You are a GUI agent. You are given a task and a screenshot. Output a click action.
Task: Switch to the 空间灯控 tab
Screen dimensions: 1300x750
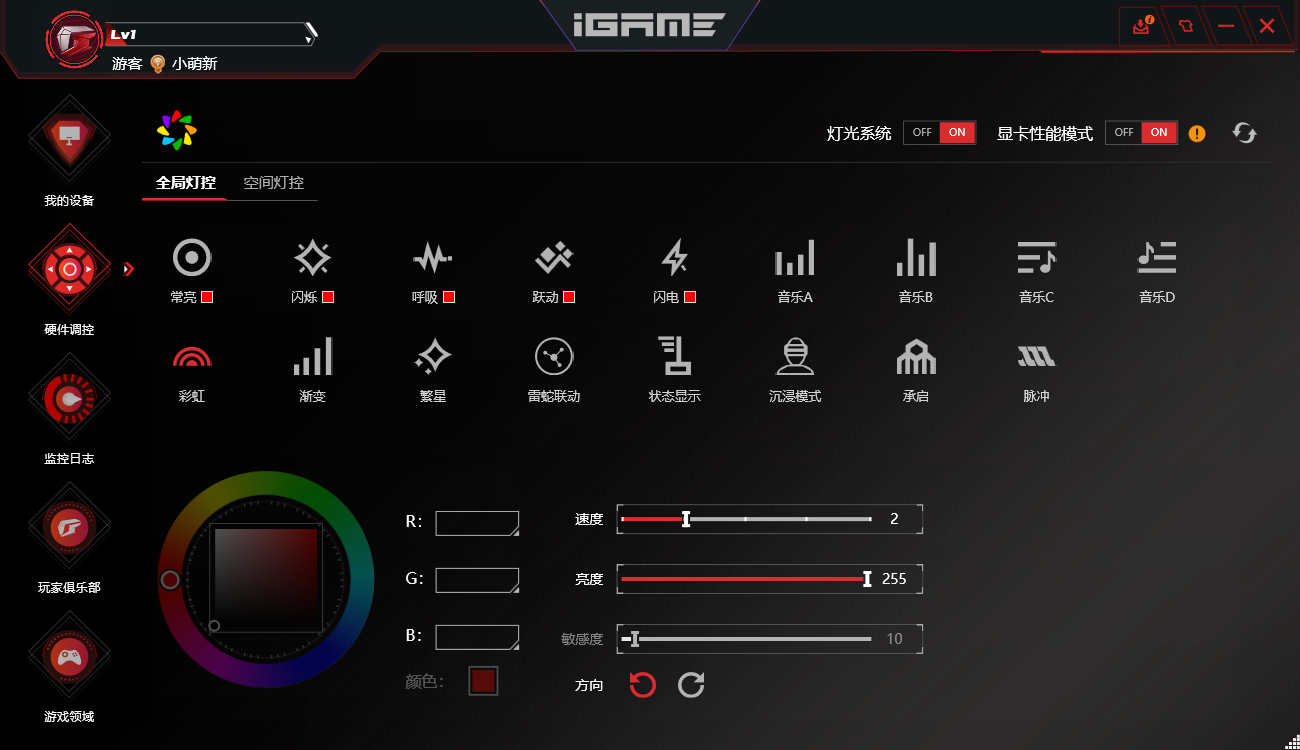pyautogui.click(x=274, y=183)
